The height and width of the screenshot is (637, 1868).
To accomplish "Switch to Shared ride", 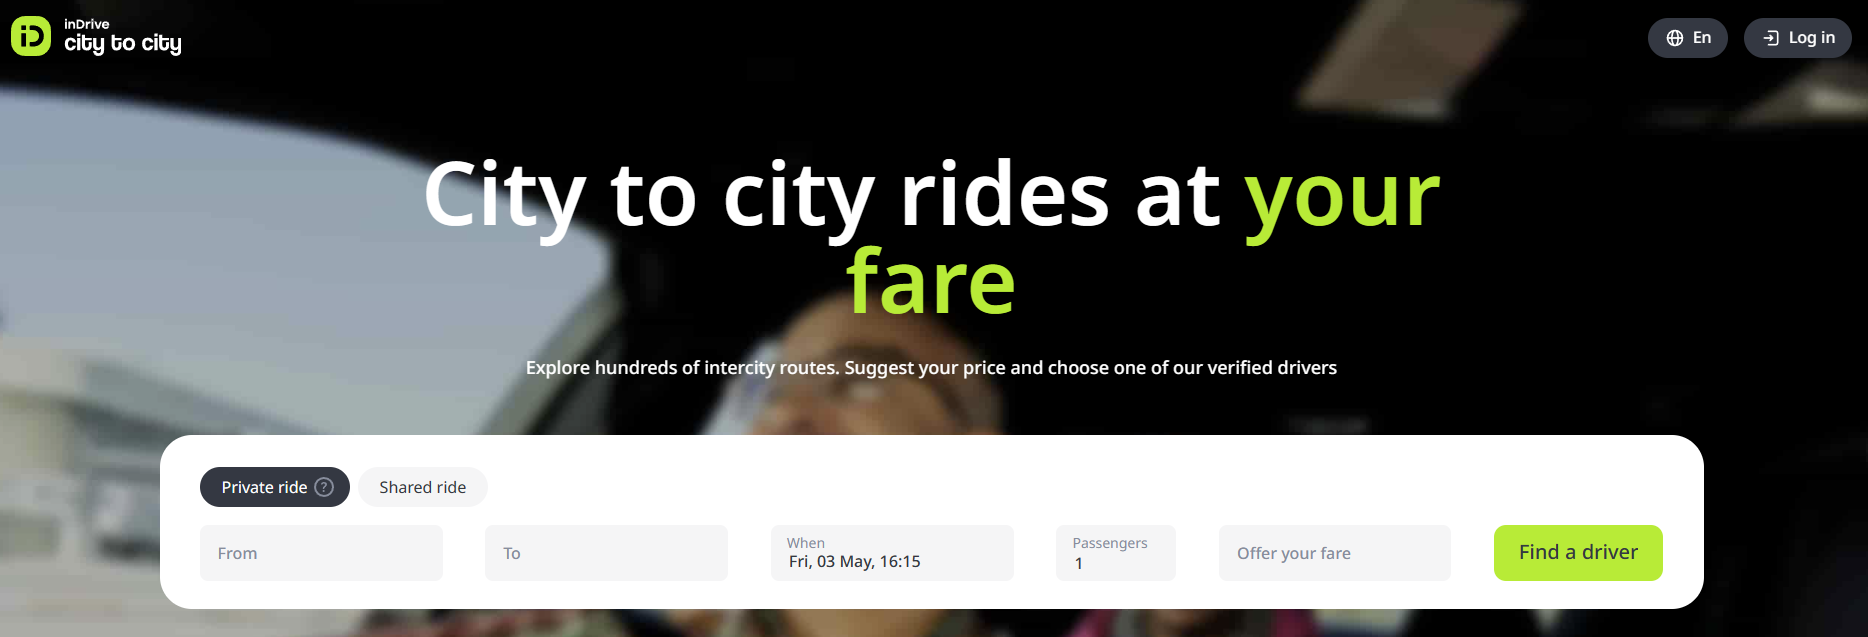I will pos(423,487).
